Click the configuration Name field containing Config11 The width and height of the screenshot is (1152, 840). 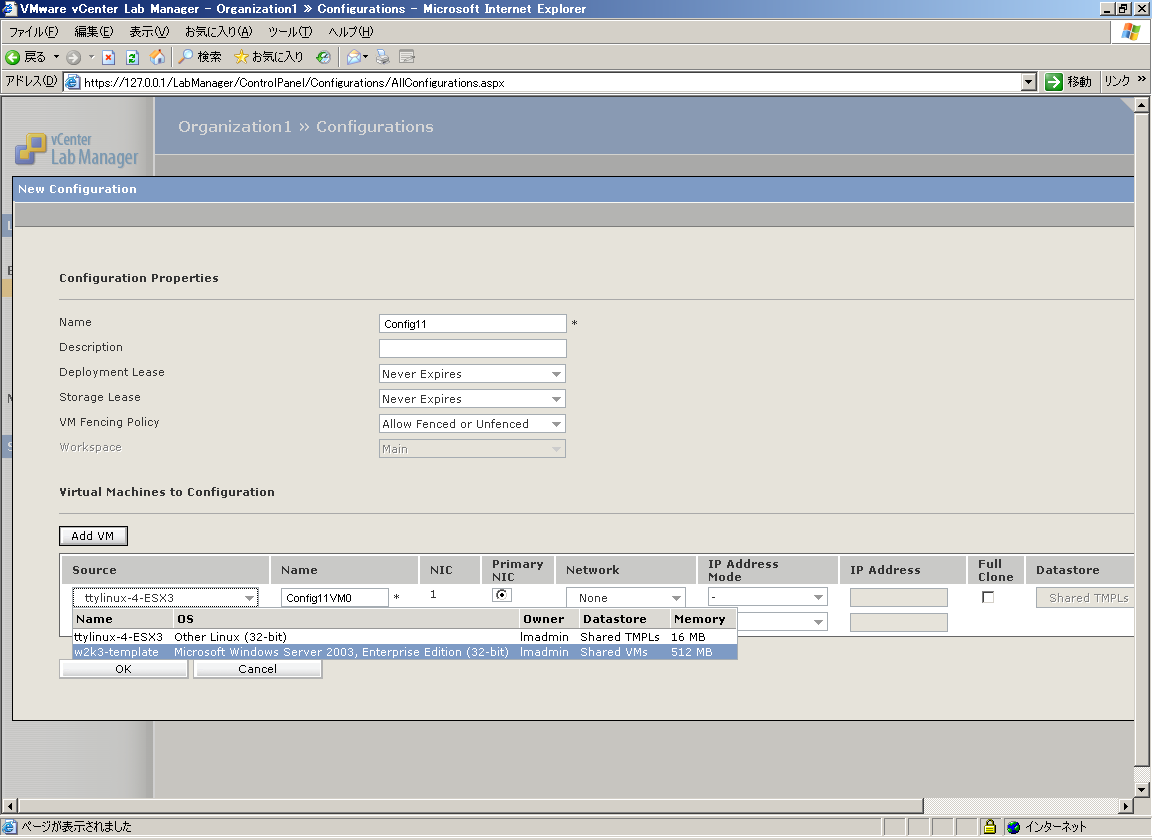pos(472,323)
